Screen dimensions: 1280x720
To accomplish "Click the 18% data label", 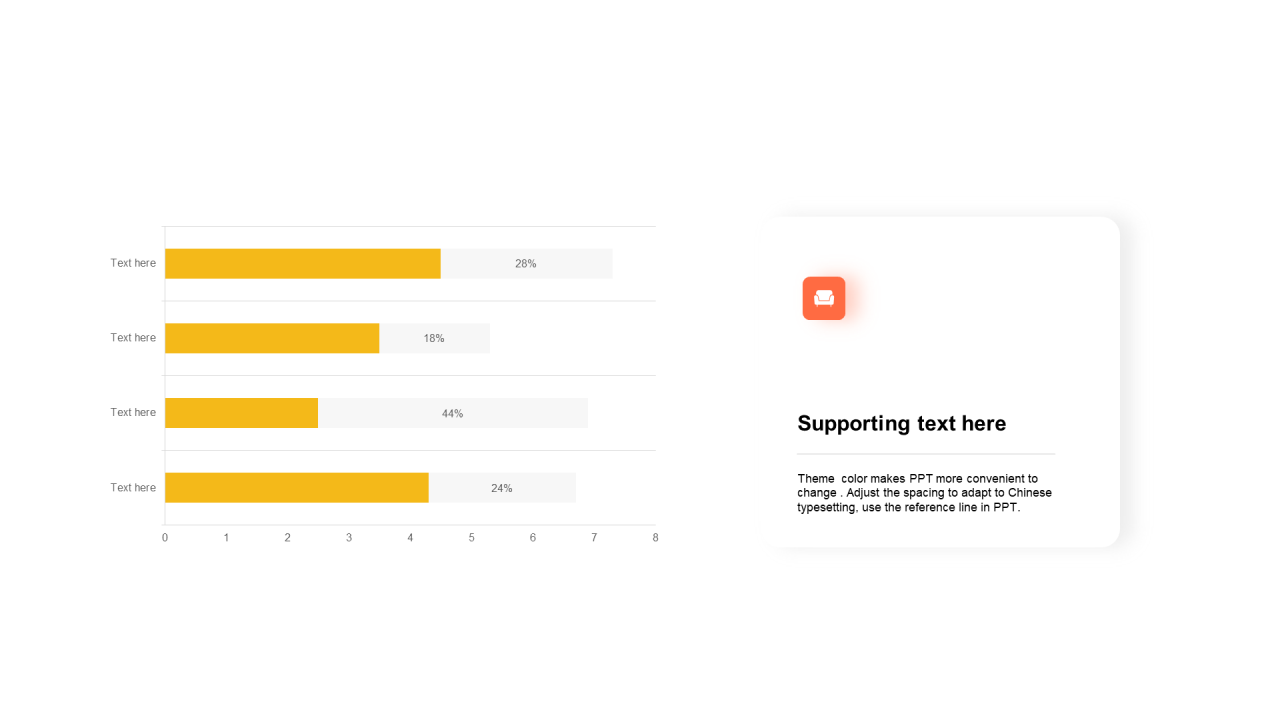I will pos(434,338).
